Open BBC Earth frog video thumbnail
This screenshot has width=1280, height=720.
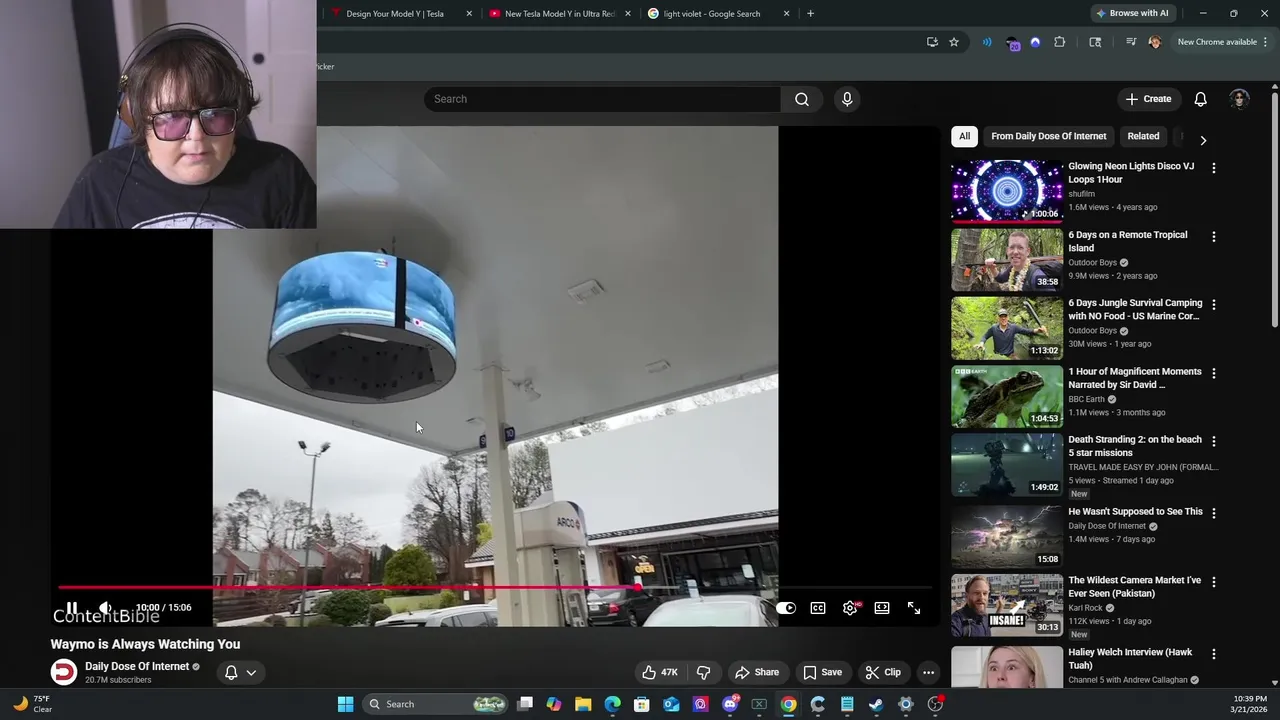[1007, 396]
